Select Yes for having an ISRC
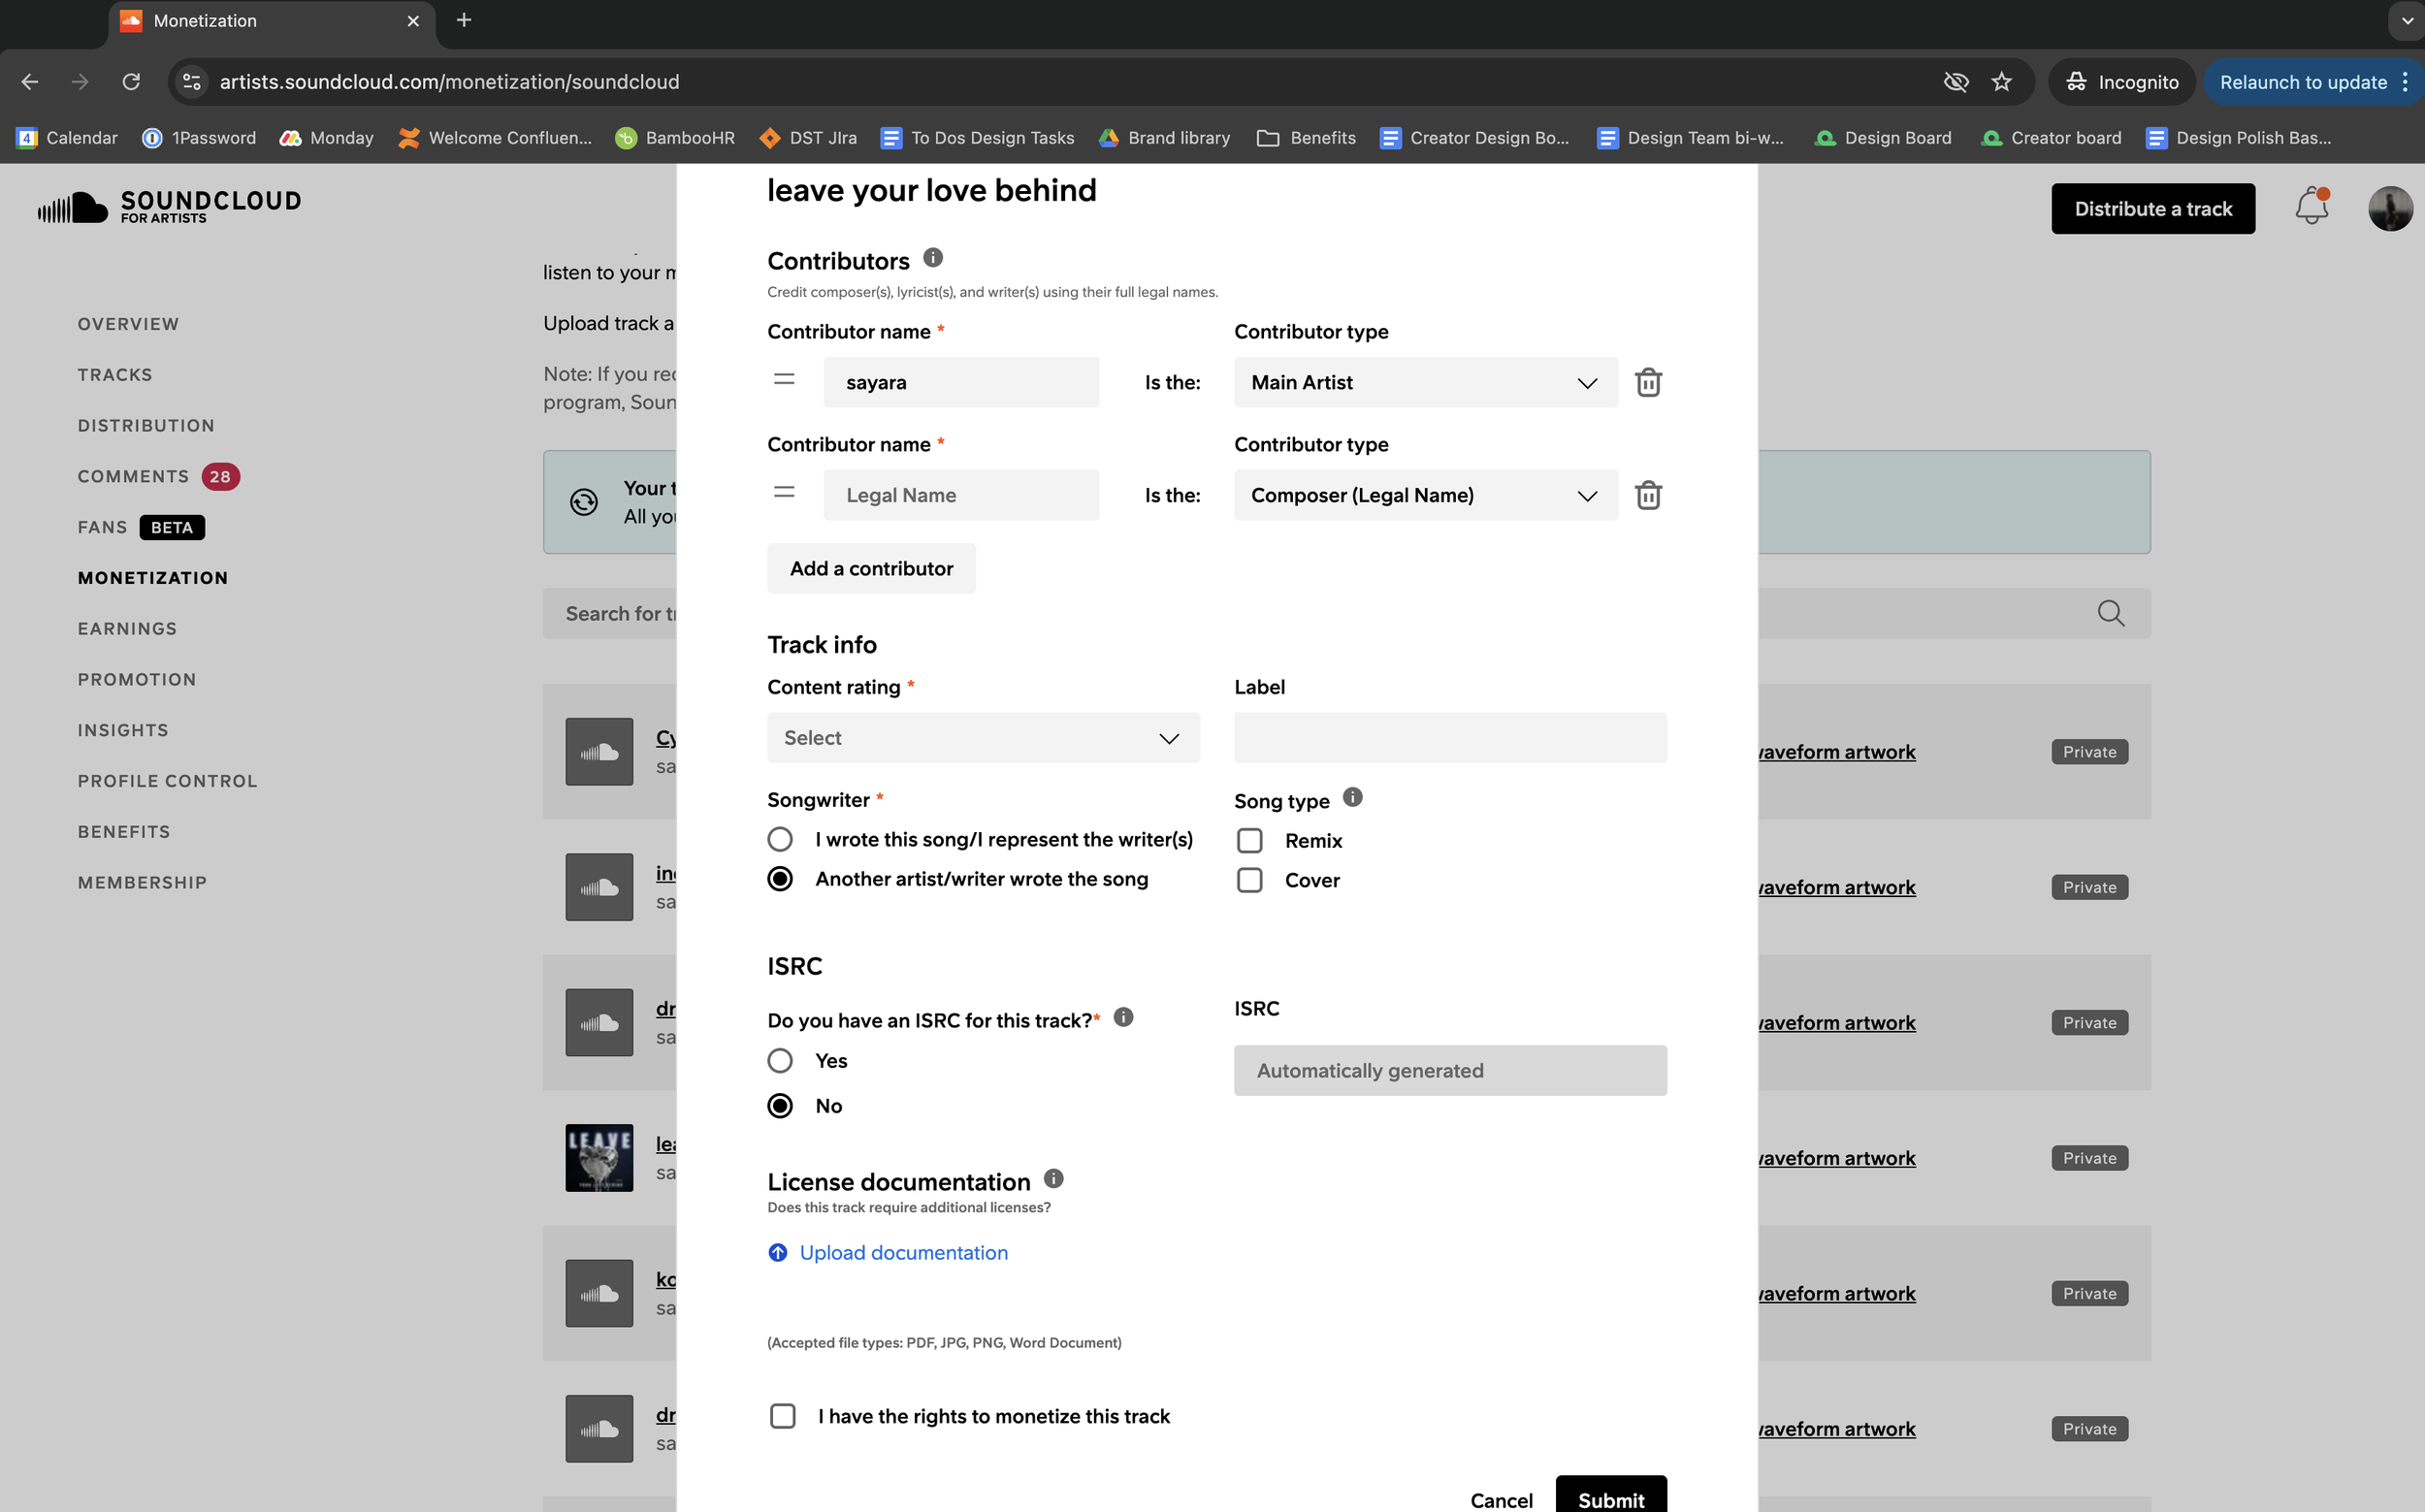Viewport: 2425px width, 1512px height. pos(780,1060)
